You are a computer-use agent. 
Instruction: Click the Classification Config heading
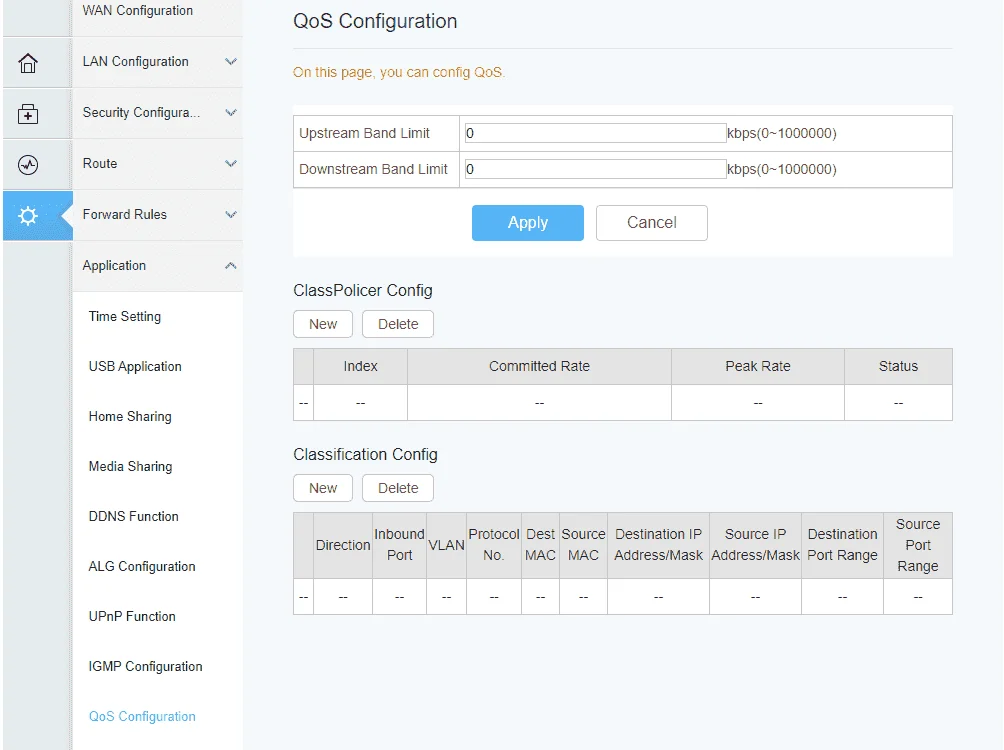tap(365, 455)
